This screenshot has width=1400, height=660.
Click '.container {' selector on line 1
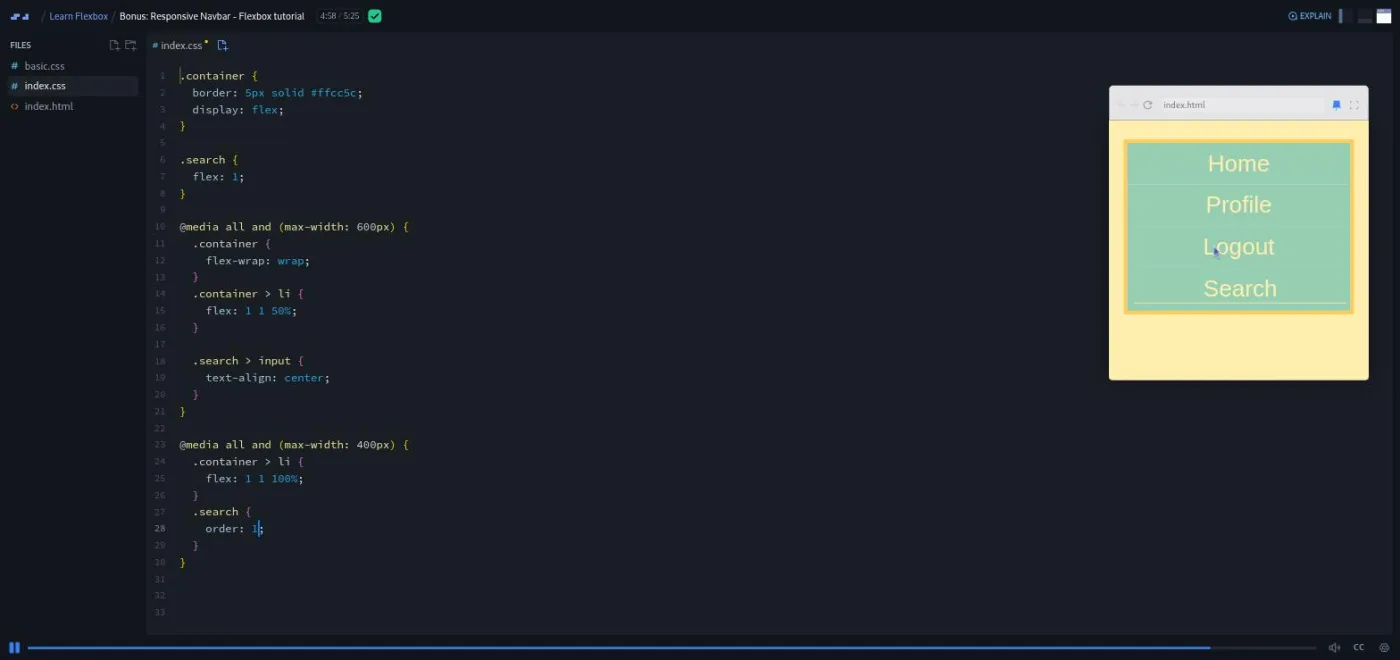pyautogui.click(x=219, y=76)
